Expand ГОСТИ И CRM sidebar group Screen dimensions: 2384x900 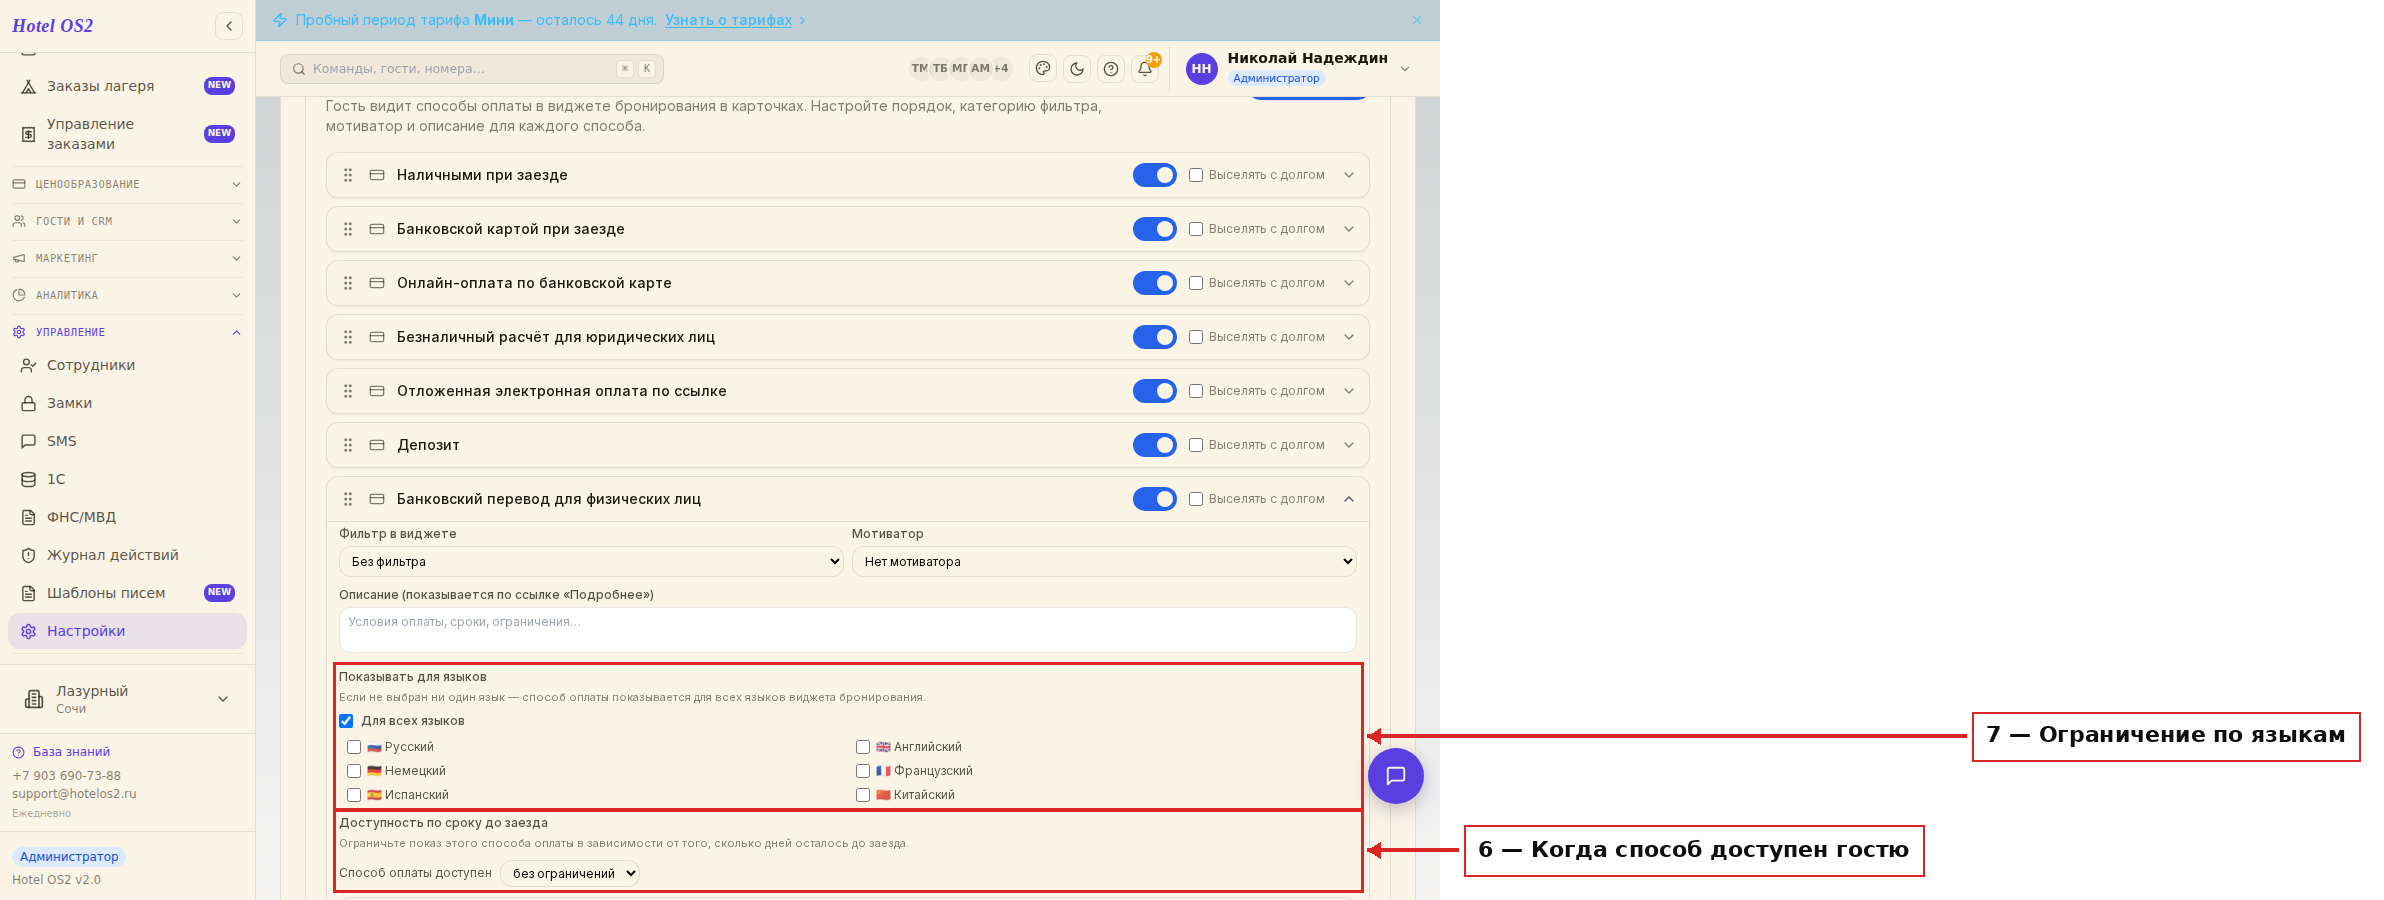[x=127, y=221]
